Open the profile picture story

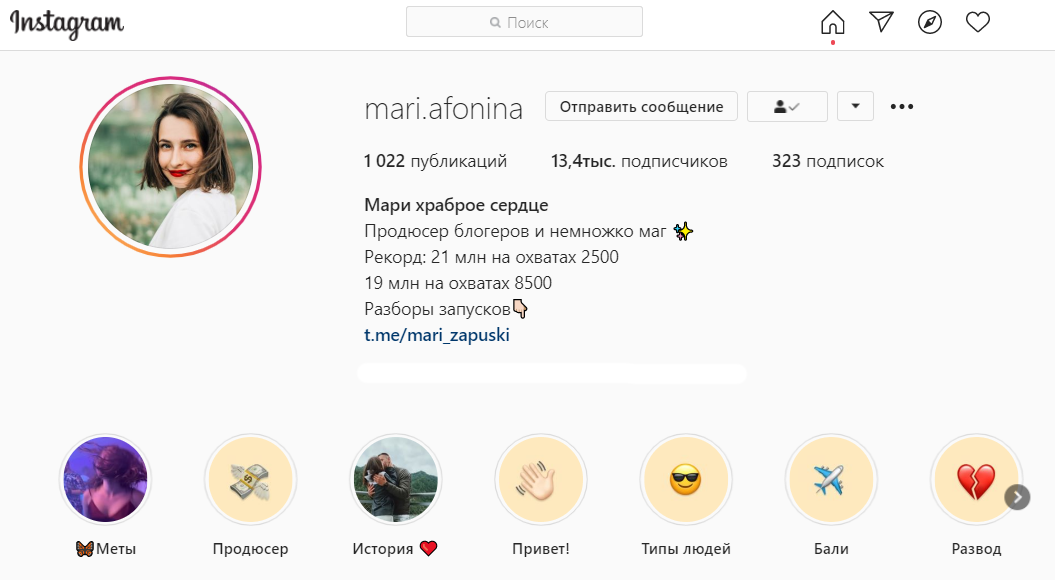tap(171, 167)
